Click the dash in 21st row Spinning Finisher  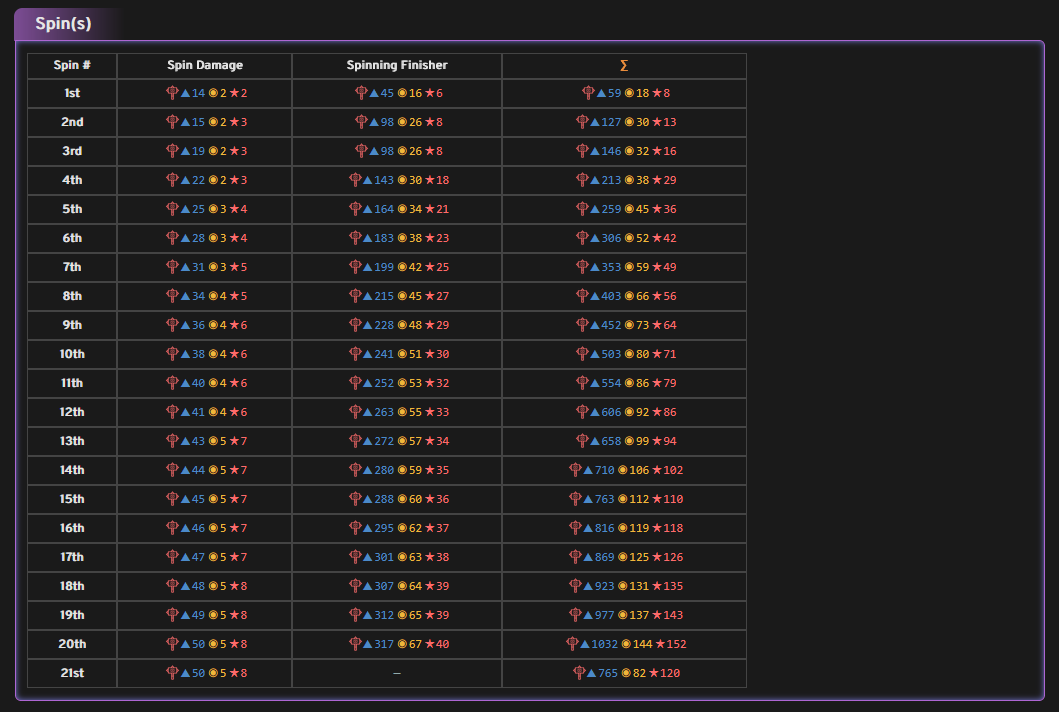click(x=397, y=674)
